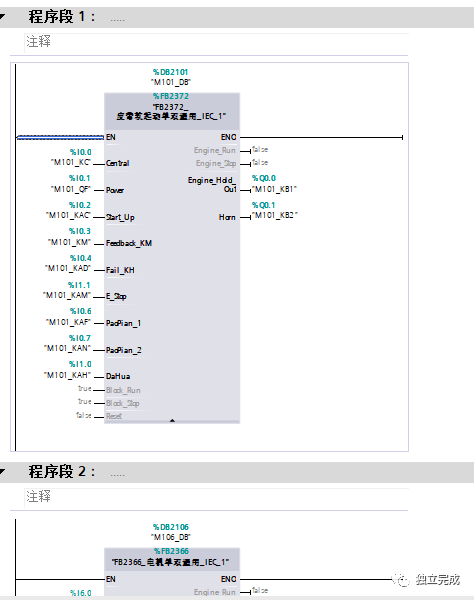Select the M101_KC tag on Central input

pyautogui.click(x=71, y=163)
